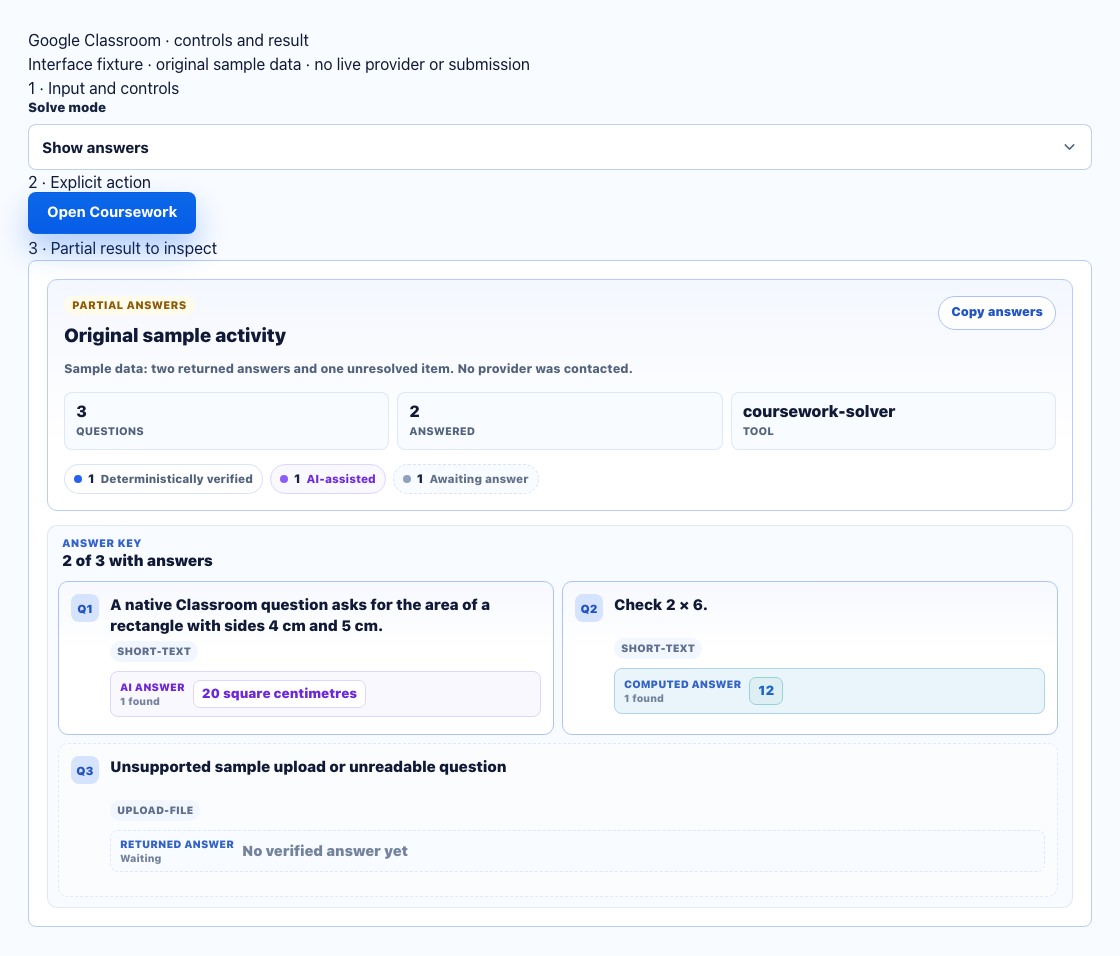Click the AI ANSWER label
The image size is (1120, 956).
[x=152, y=687]
